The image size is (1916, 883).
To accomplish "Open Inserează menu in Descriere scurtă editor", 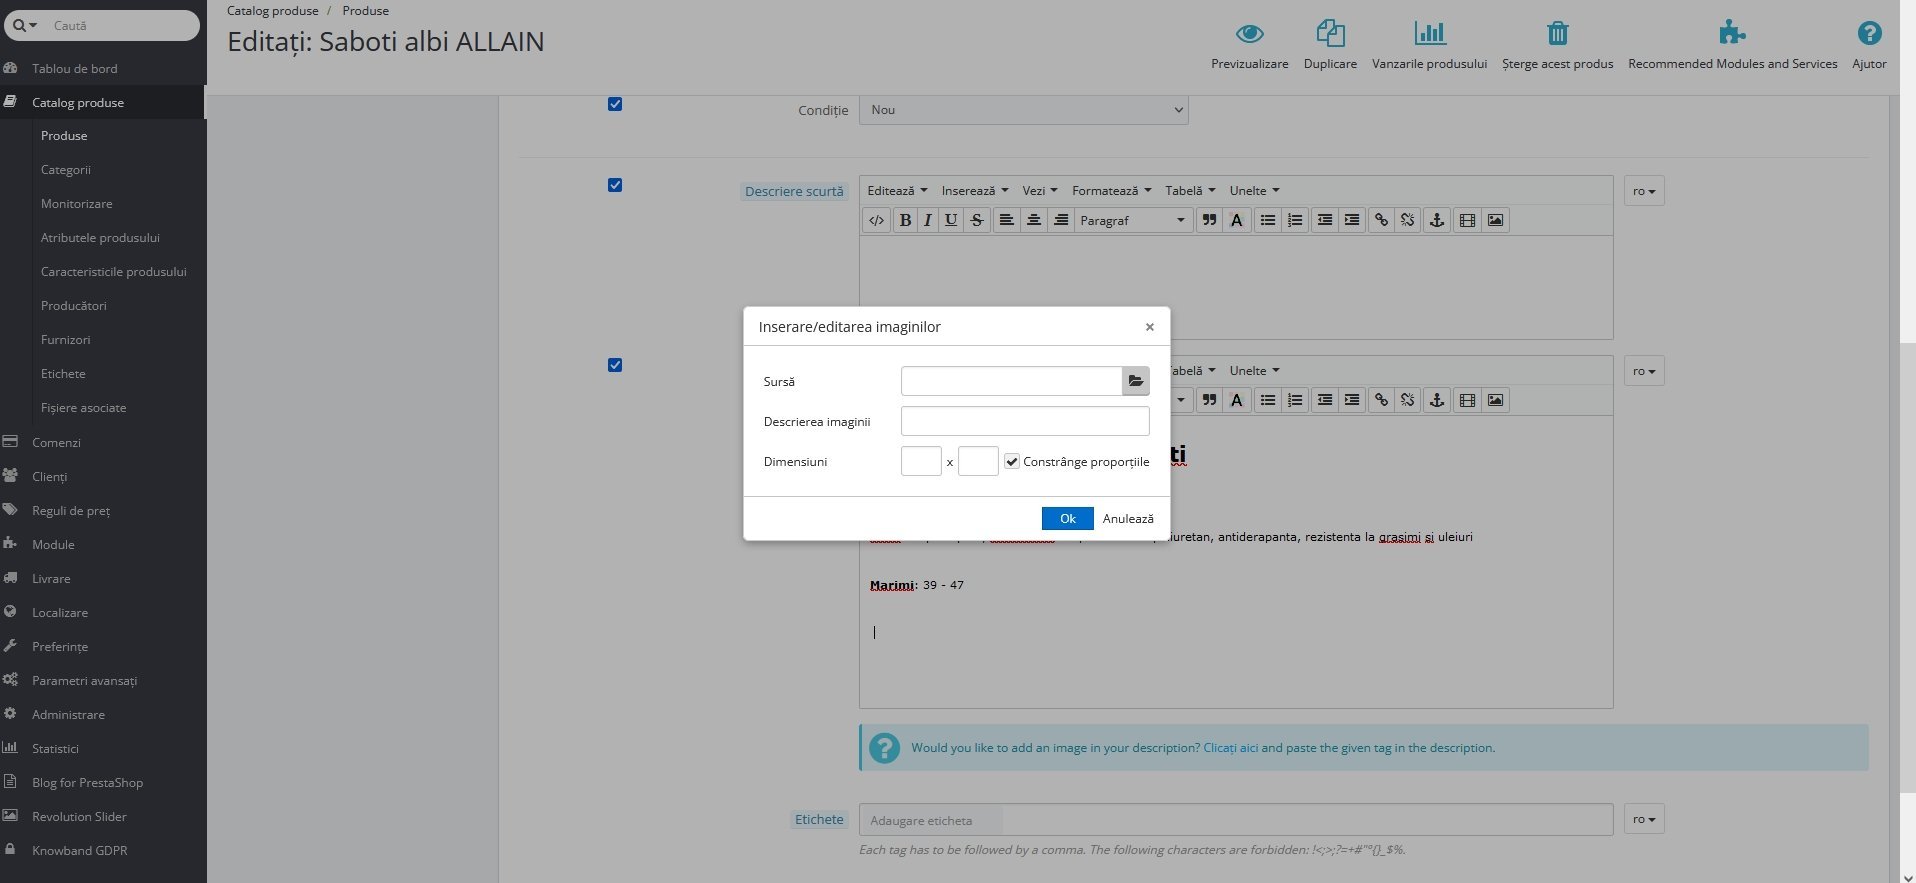I will tap(974, 190).
